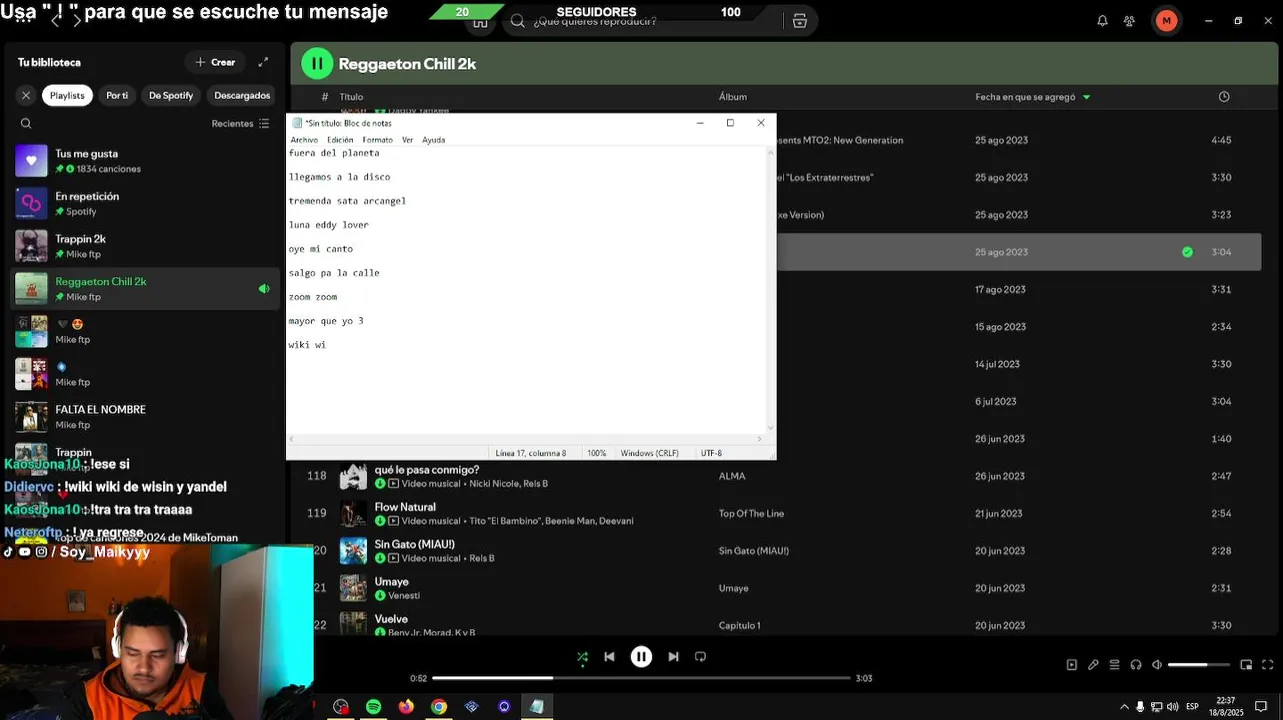This screenshot has height=720, width=1283.
Task: Open Ayuda menu in Notepad
Action: (433, 140)
